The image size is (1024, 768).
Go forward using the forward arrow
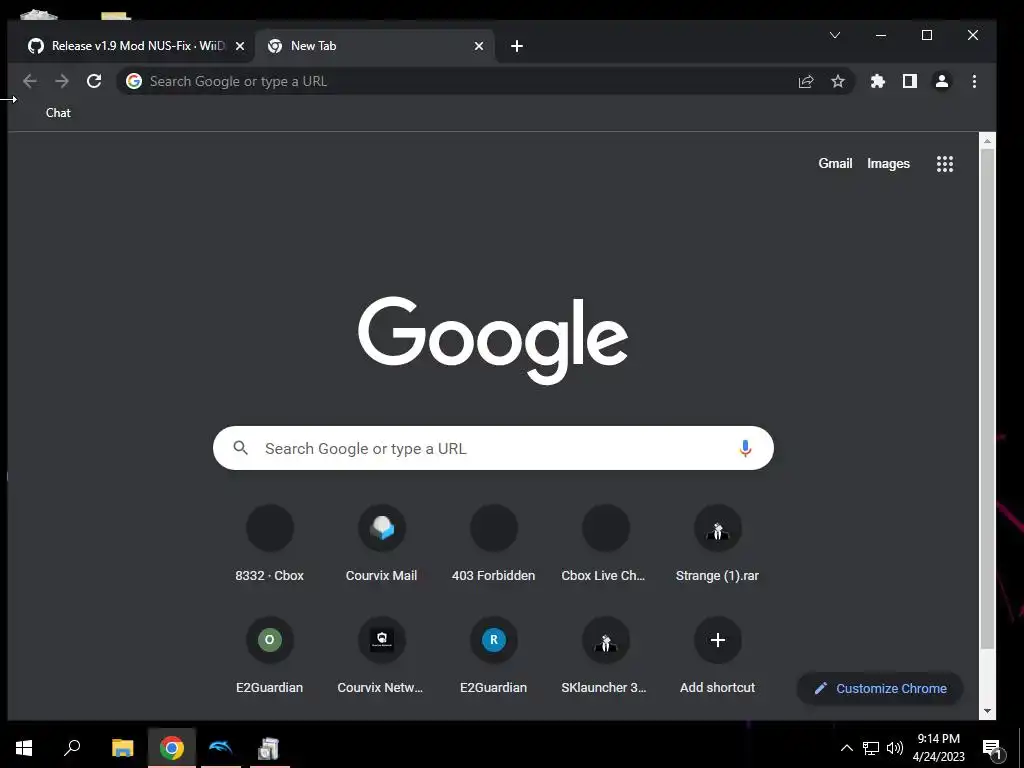(61, 81)
